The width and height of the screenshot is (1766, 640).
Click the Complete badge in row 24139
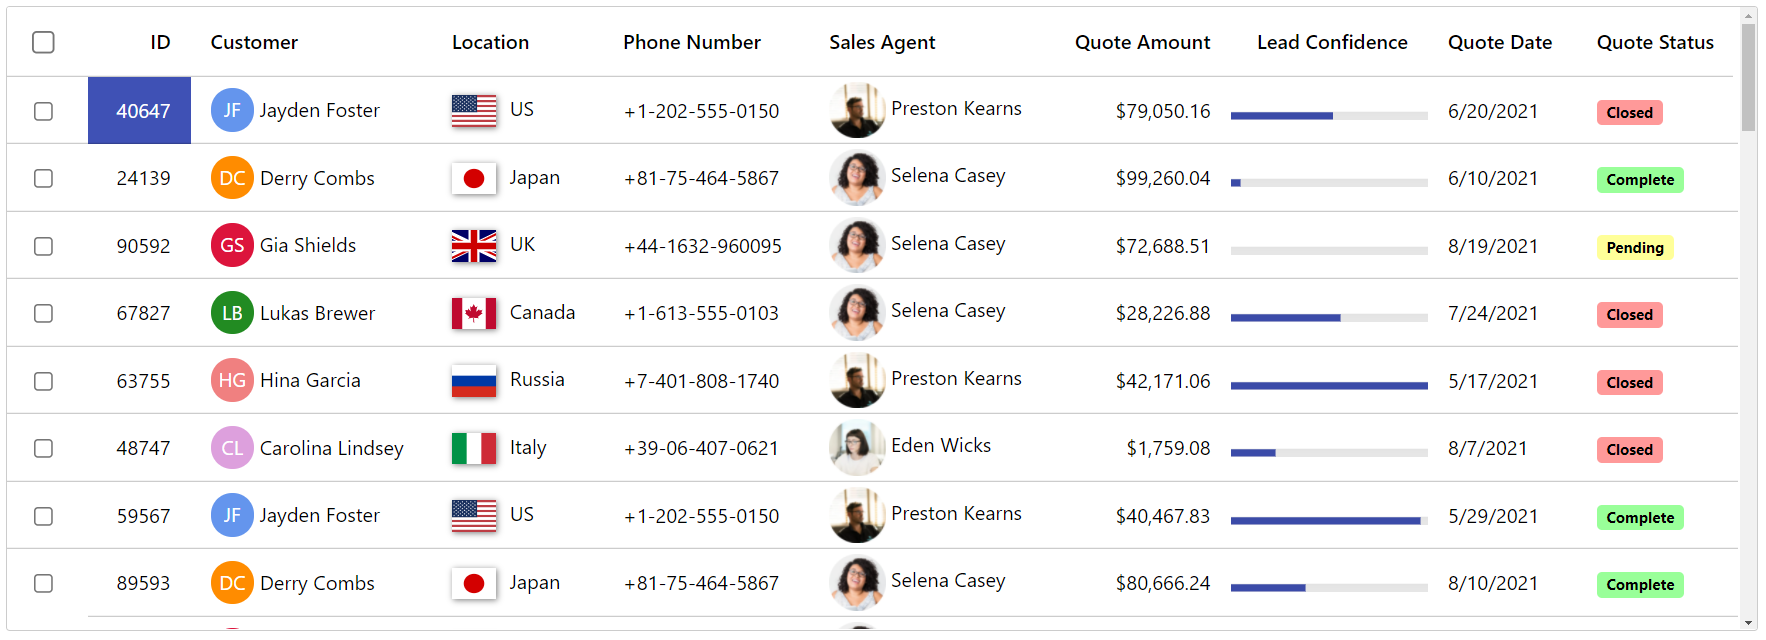1640,180
